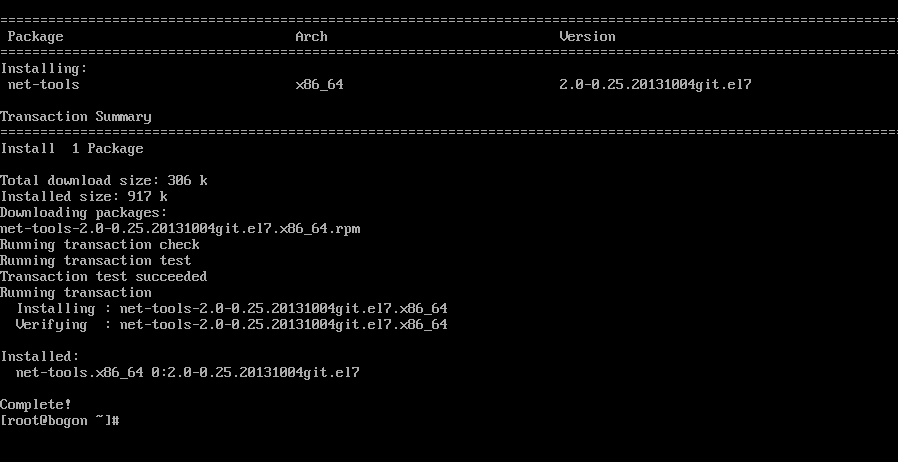Click the 'Installed size: 917 k' line

tap(84, 197)
